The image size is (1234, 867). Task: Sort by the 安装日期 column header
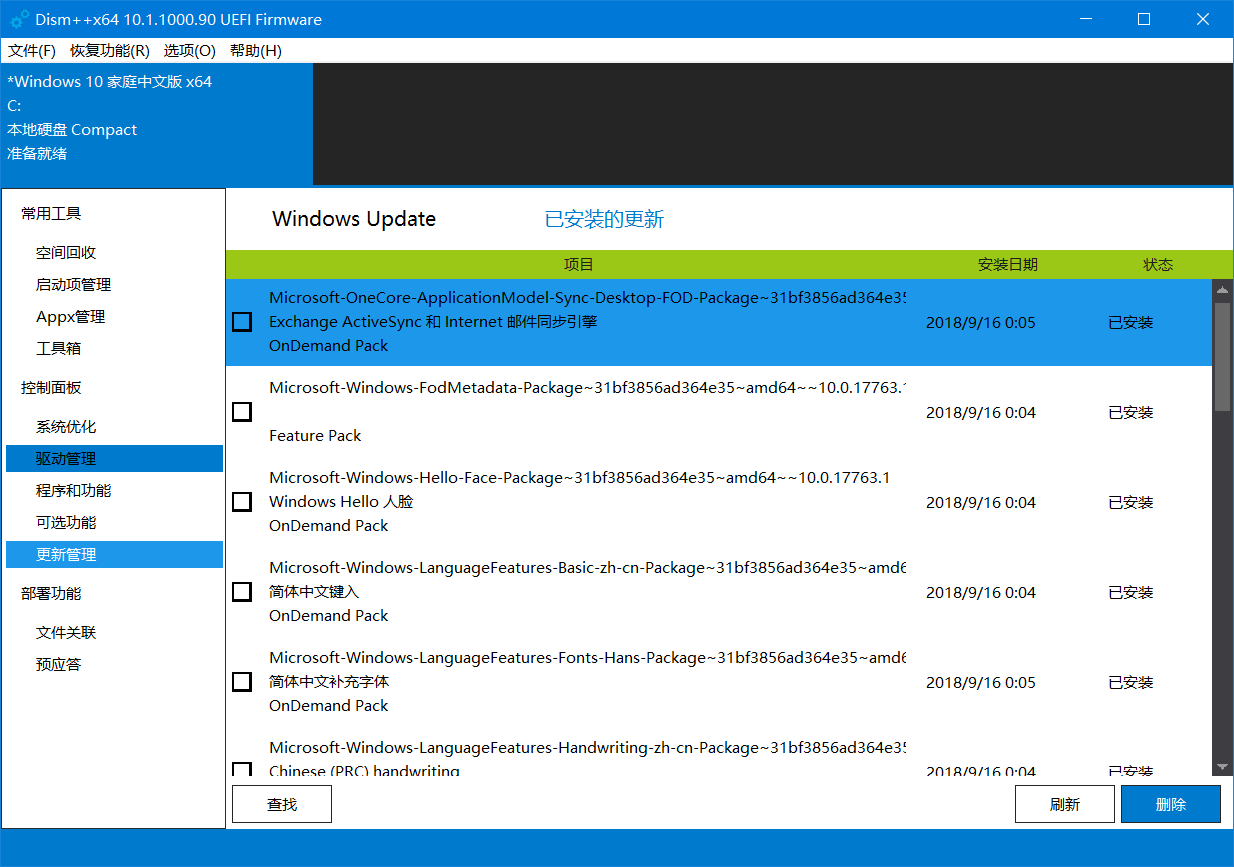[x=1008, y=265]
